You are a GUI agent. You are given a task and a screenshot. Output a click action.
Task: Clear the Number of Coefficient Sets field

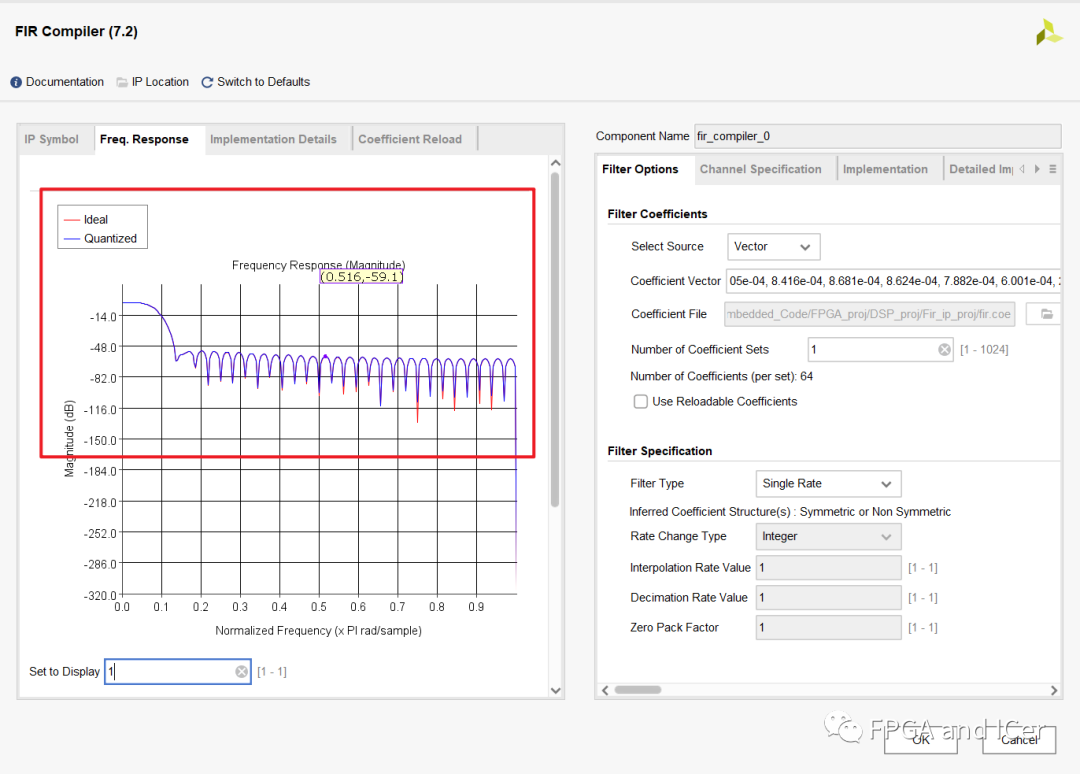(x=944, y=350)
